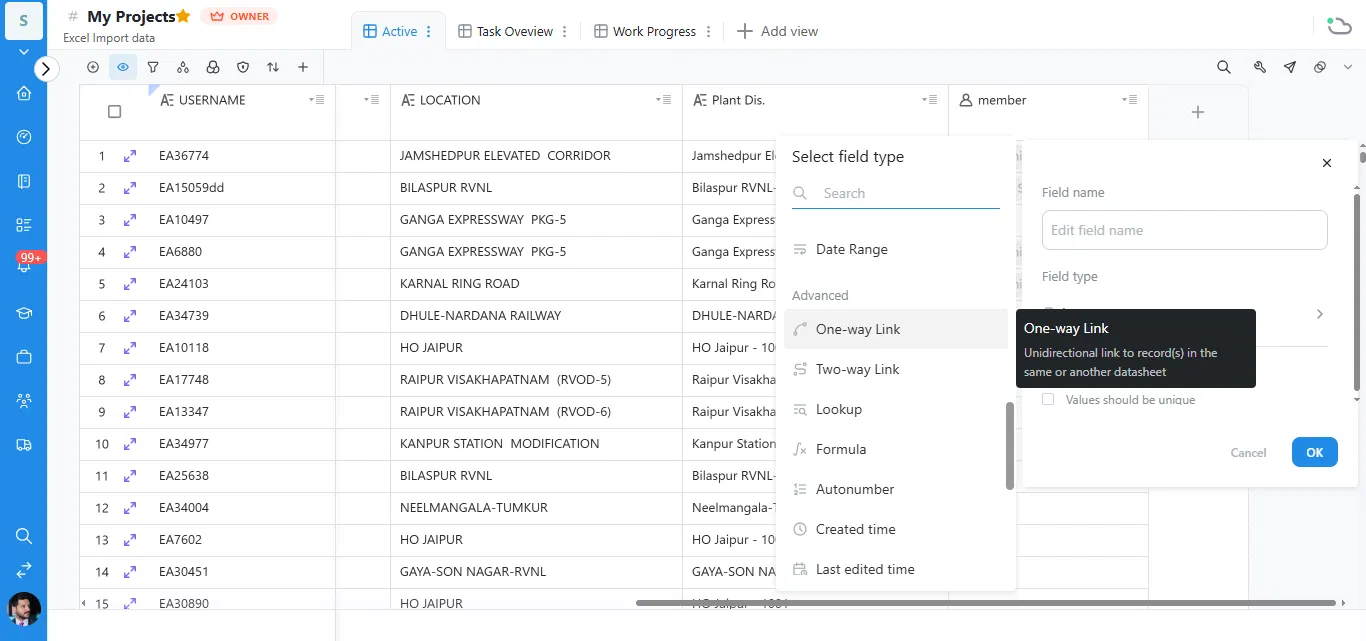Expand the chevron beside the toolbar rings icon
The image size is (1366, 641).
coord(1346,67)
